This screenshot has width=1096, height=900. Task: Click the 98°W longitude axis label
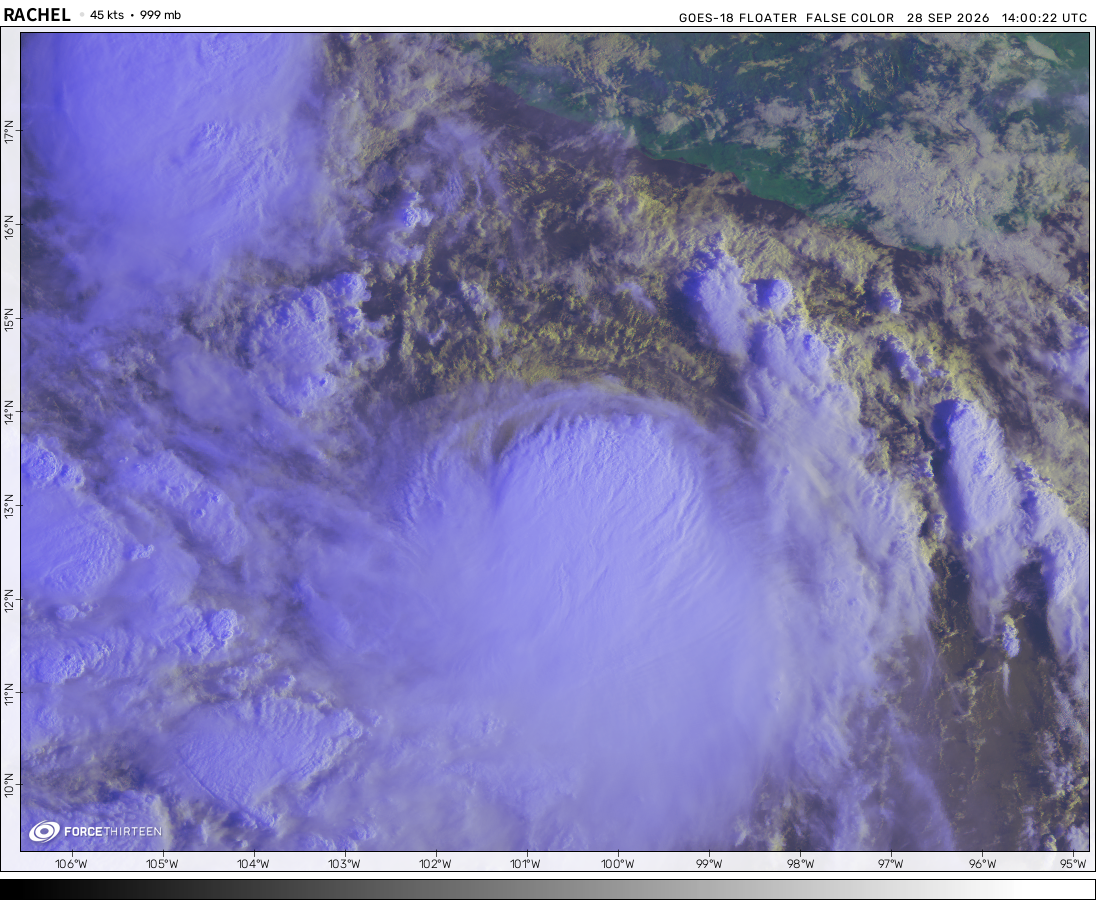tap(800, 864)
